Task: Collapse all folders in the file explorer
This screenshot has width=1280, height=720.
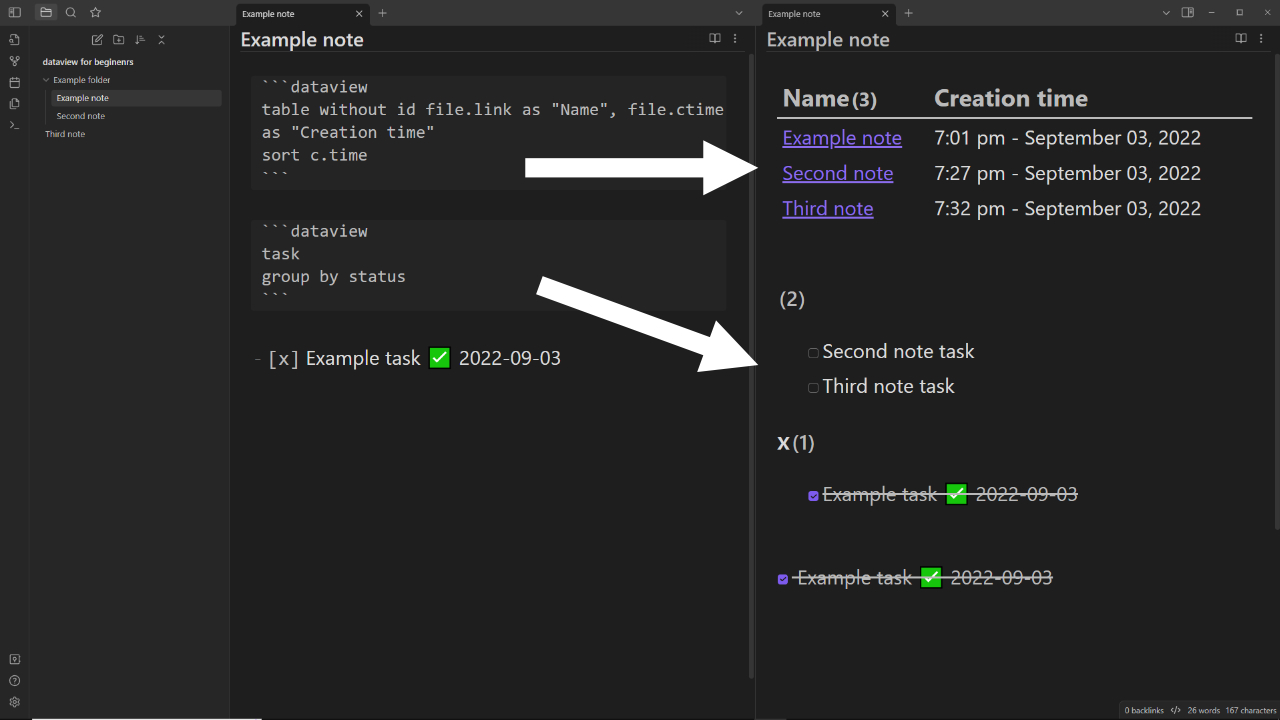Action: (x=162, y=39)
